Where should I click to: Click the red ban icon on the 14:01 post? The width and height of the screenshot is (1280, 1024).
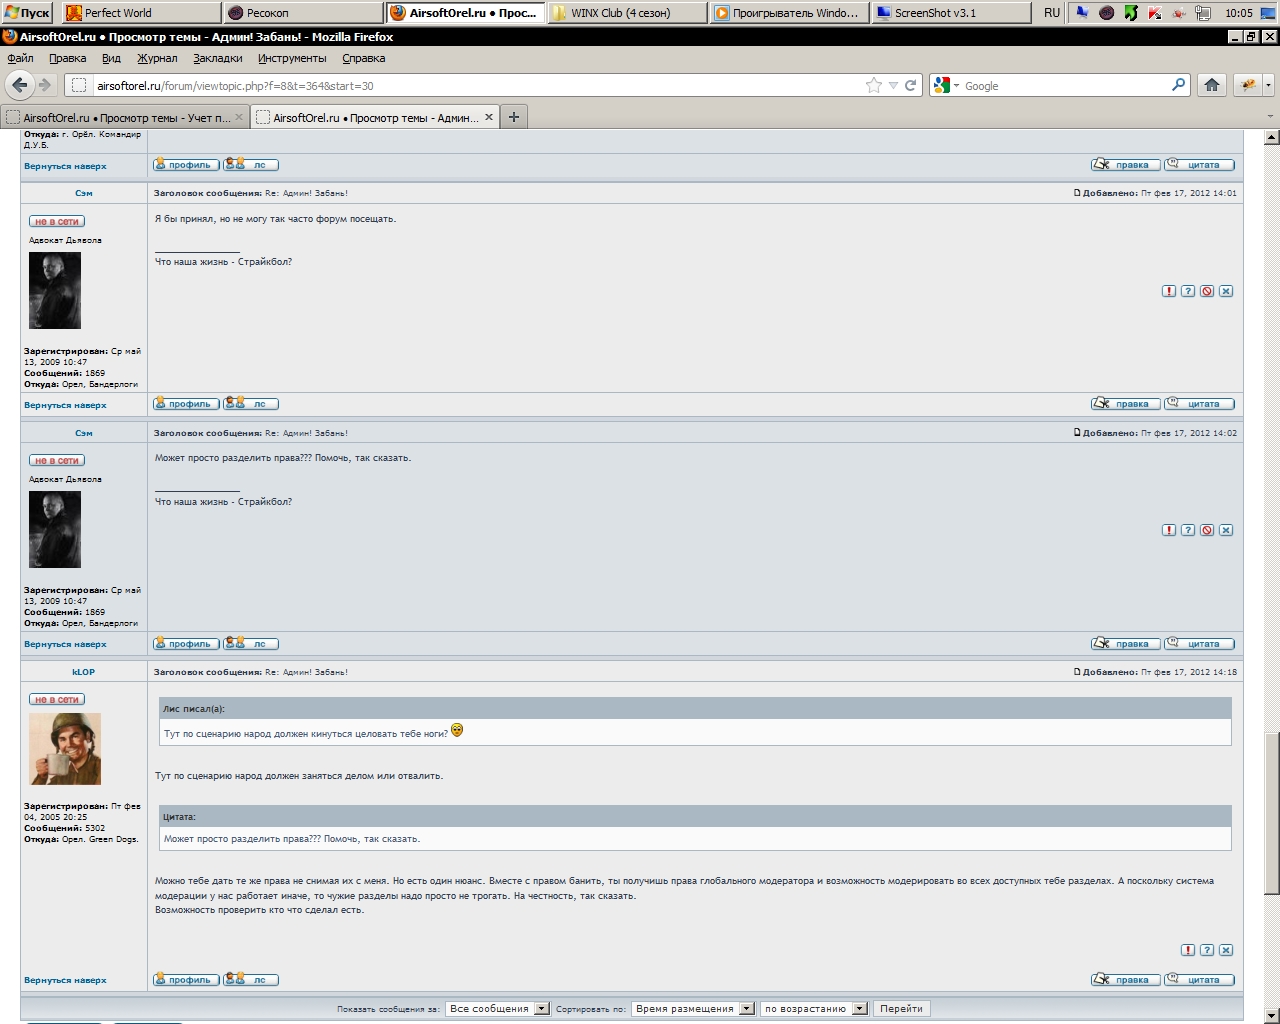[x=1207, y=291]
